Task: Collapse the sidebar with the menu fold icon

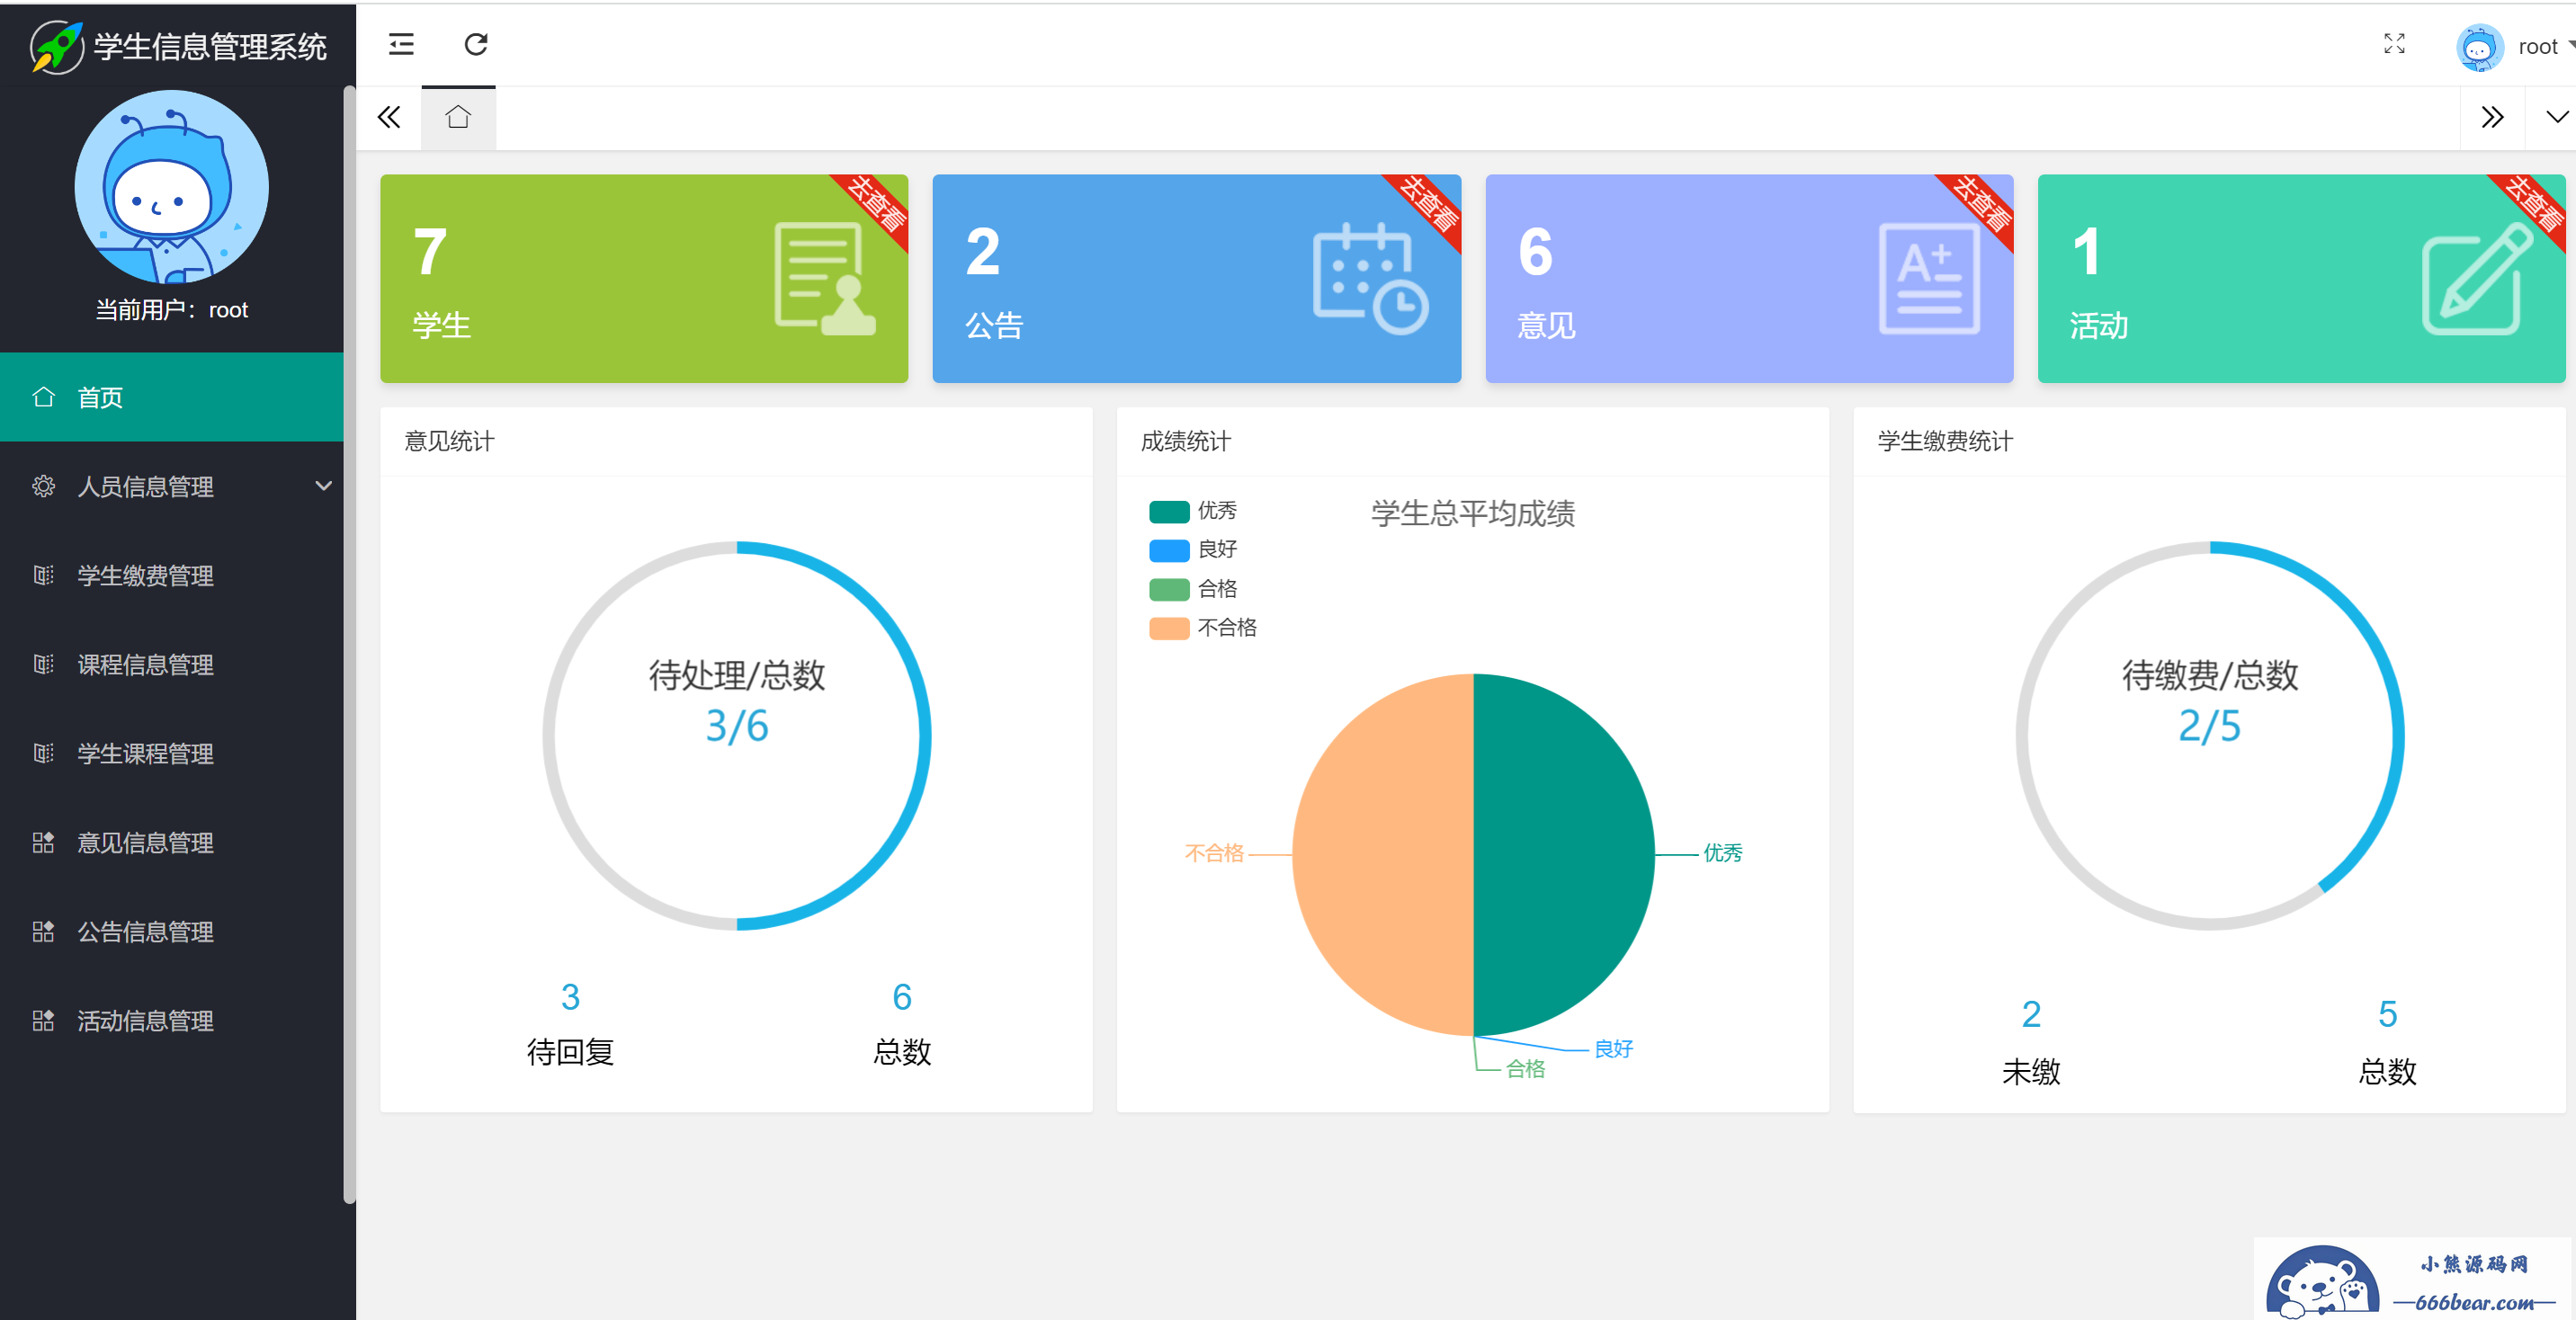Action: pos(401,44)
